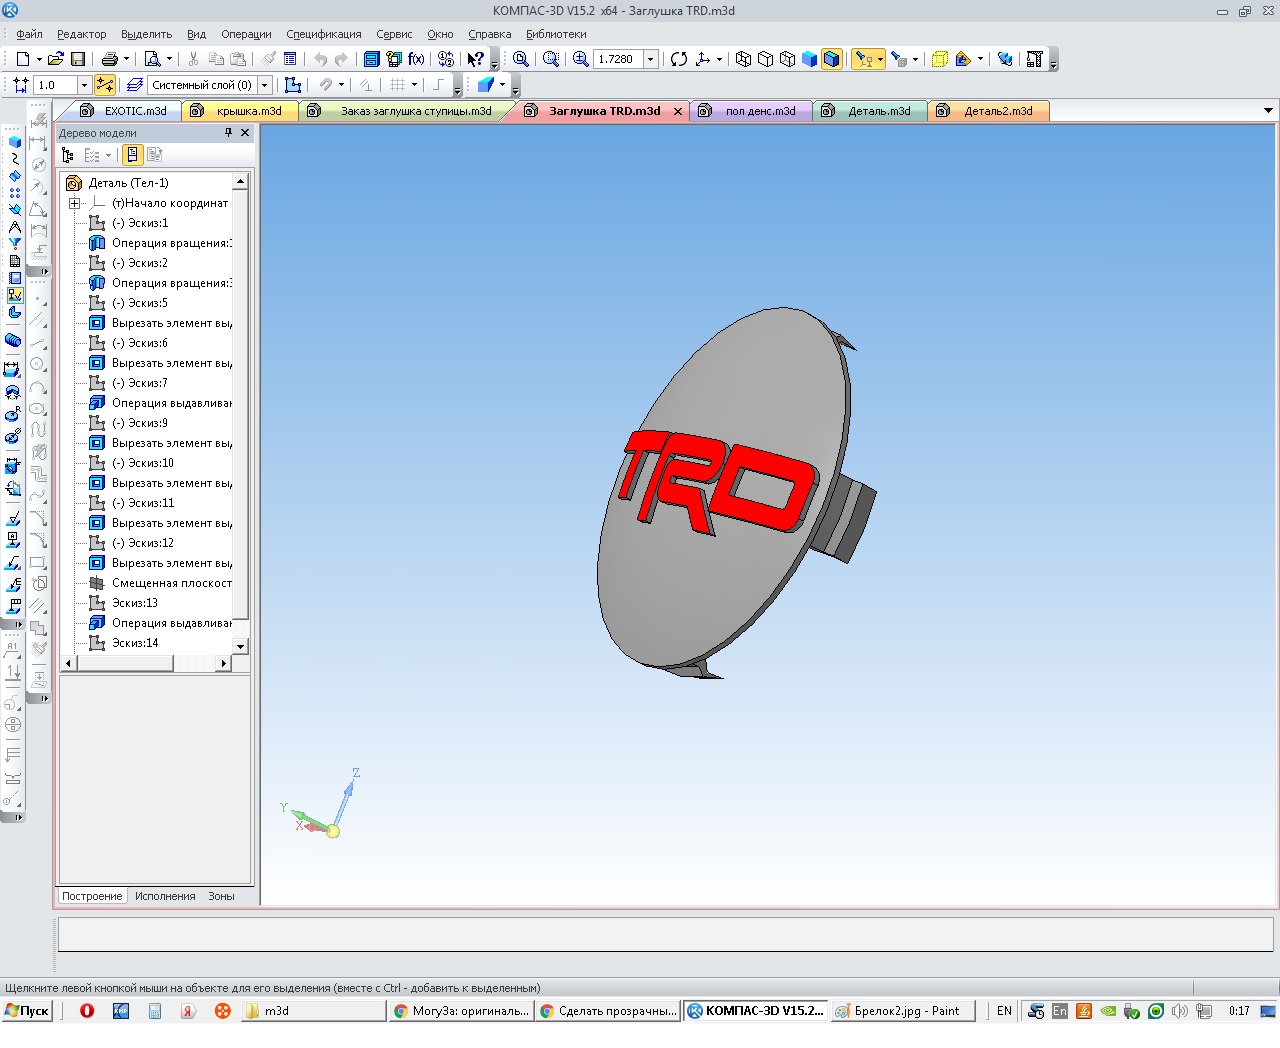Open the variables f(x) tool
The image size is (1280, 1048).
416,59
